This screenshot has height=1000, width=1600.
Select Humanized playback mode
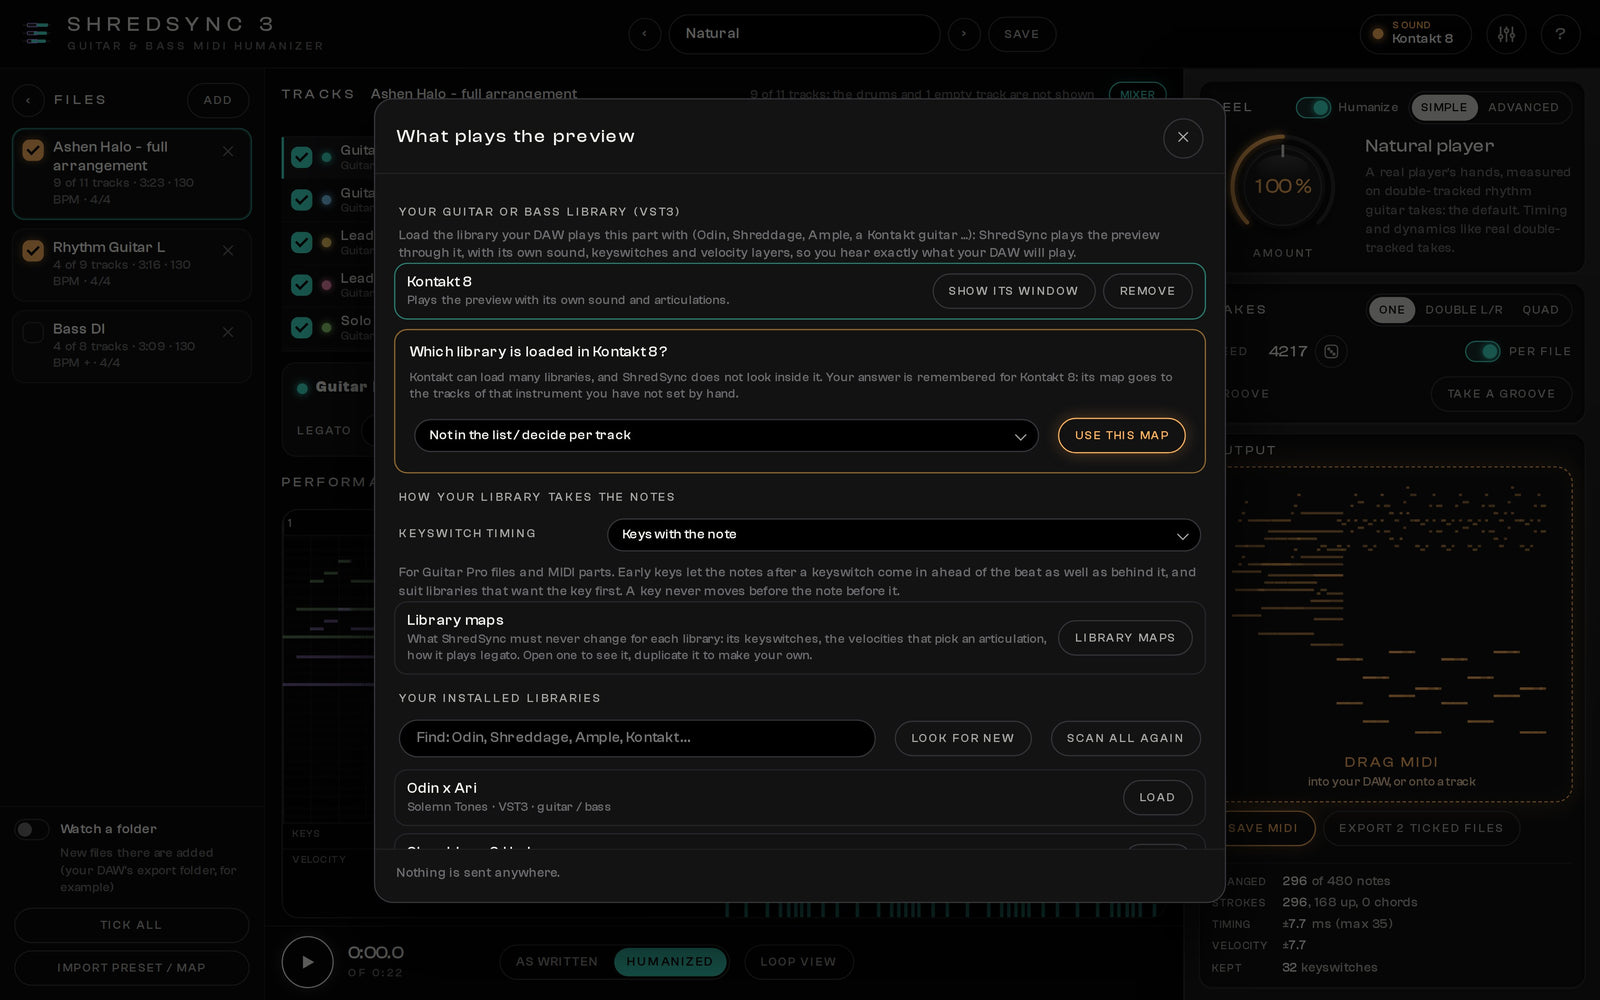(670, 962)
